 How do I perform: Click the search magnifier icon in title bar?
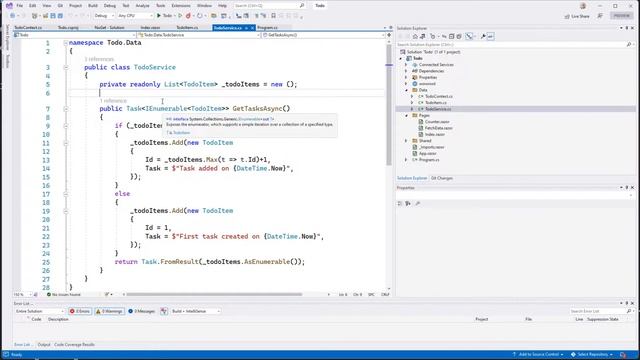point(302,6)
